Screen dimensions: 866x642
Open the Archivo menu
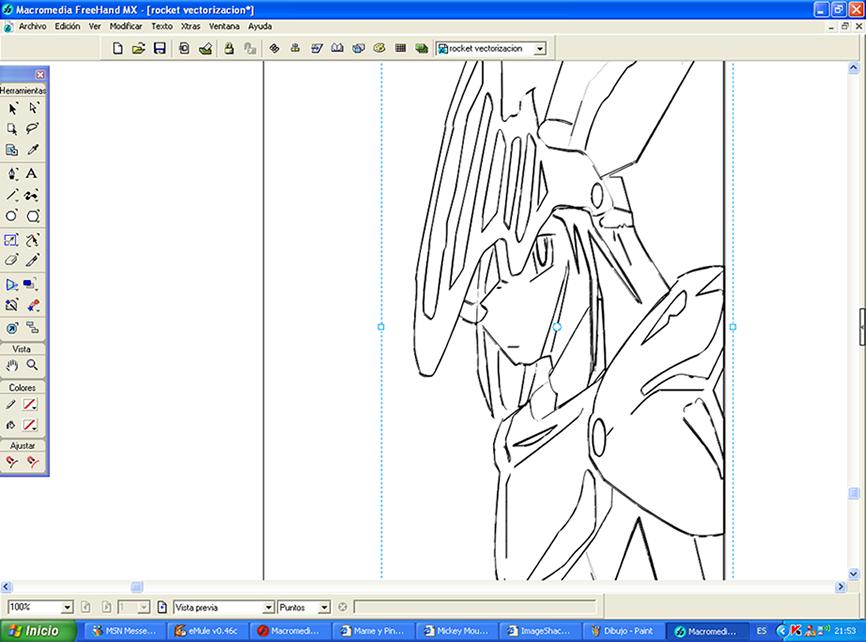(33, 26)
